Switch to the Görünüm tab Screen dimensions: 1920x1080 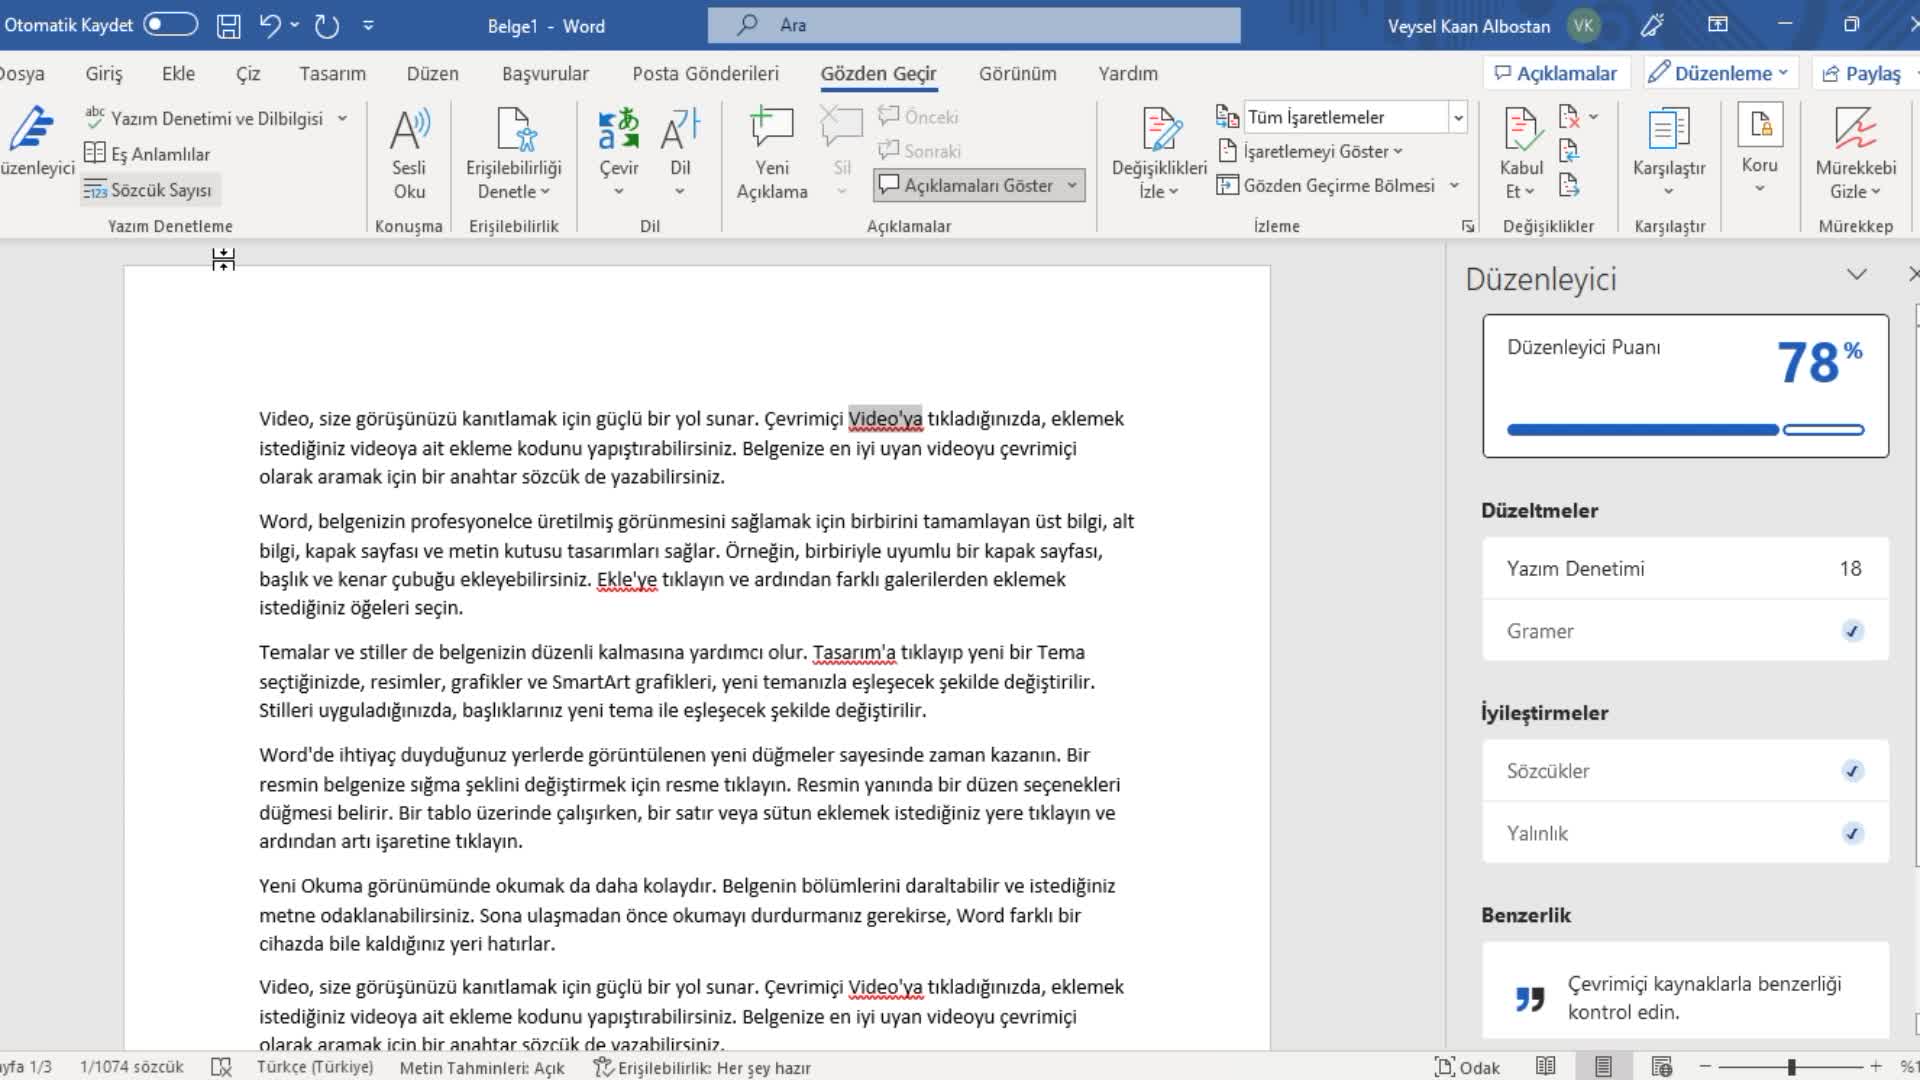[x=1017, y=73]
